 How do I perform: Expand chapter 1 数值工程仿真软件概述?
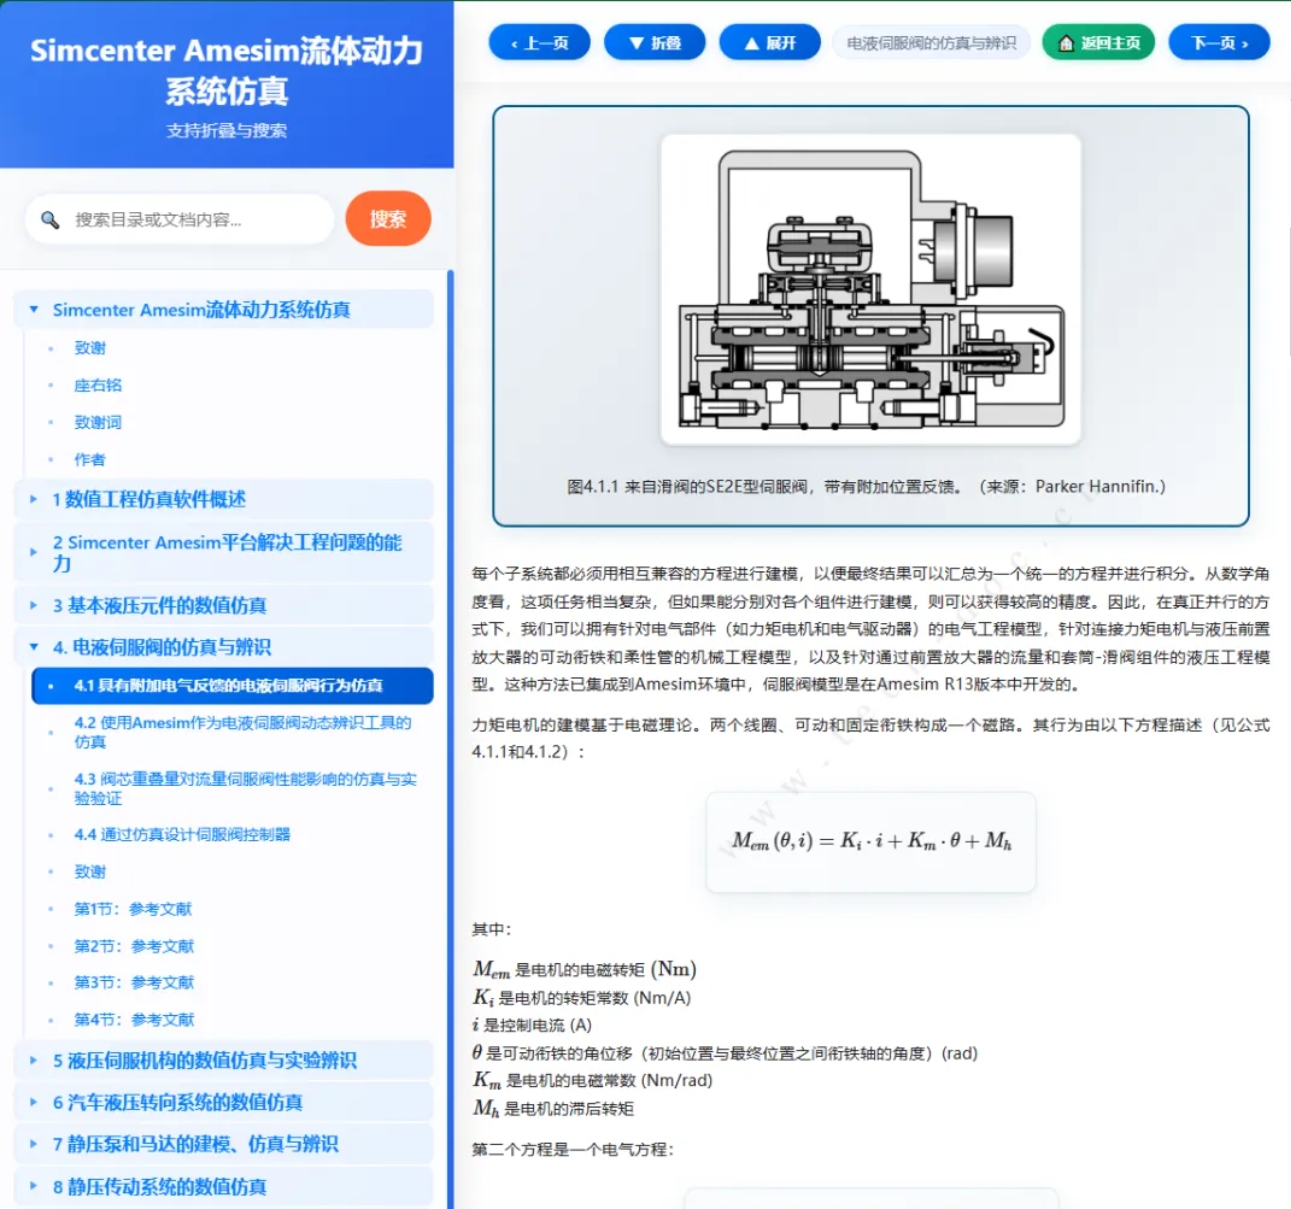click(31, 499)
